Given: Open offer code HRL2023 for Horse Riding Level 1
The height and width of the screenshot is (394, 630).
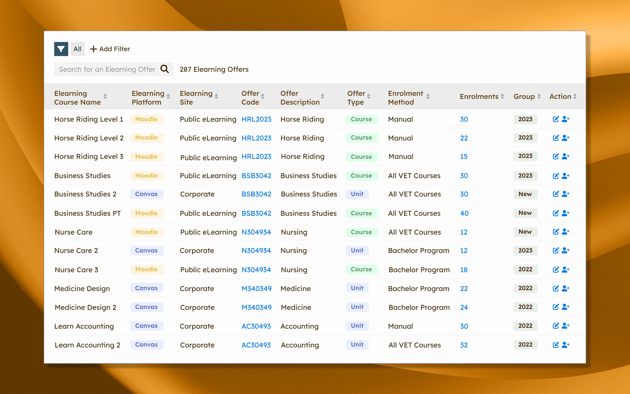Looking at the screenshot, I should coord(256,119).
